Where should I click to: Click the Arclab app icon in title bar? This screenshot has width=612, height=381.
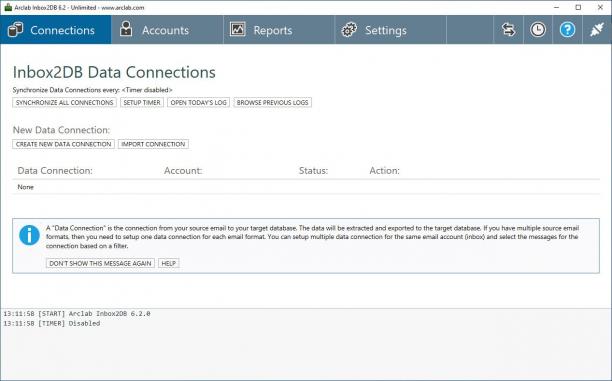point(8,7)
